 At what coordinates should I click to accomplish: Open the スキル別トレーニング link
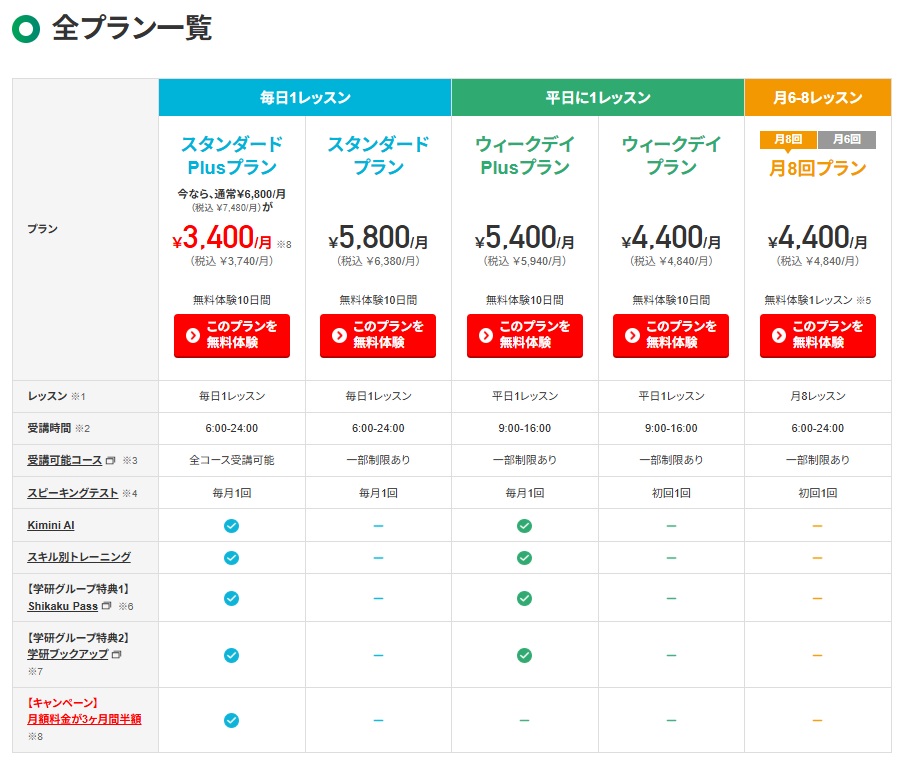(78, 557)
